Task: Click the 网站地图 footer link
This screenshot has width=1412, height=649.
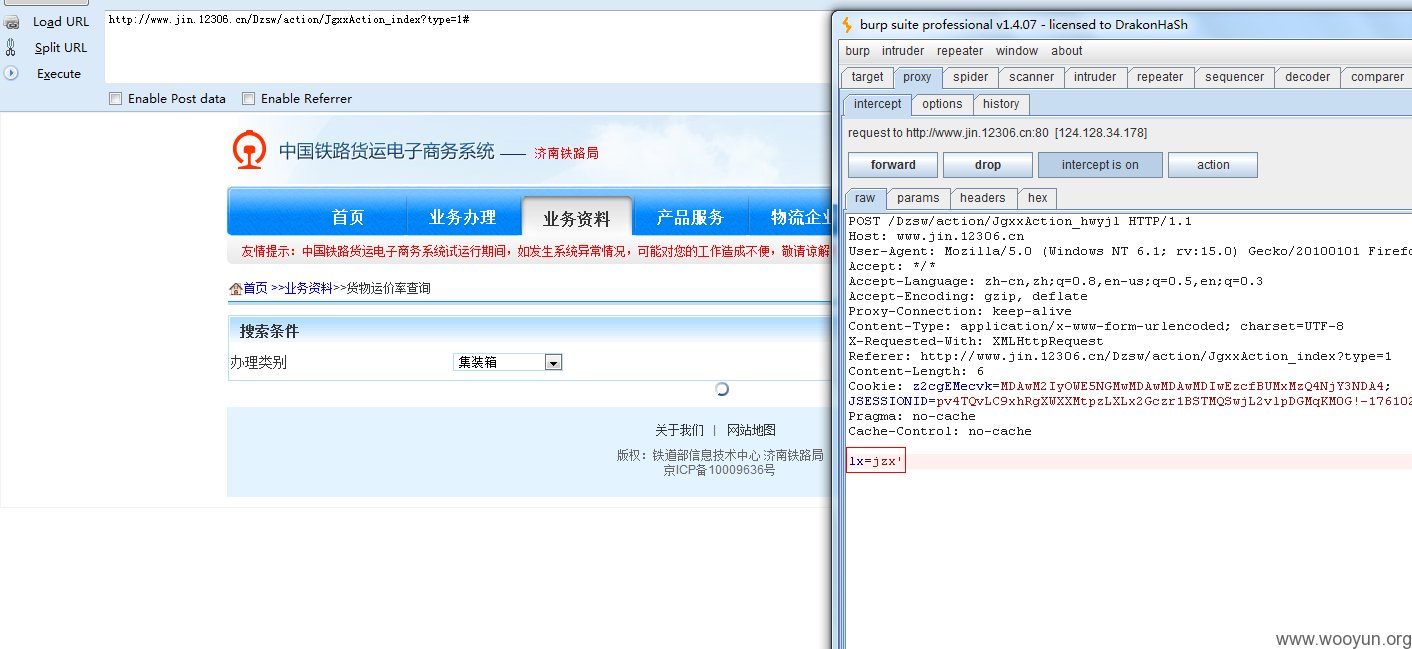Action: tap(751, 430)
